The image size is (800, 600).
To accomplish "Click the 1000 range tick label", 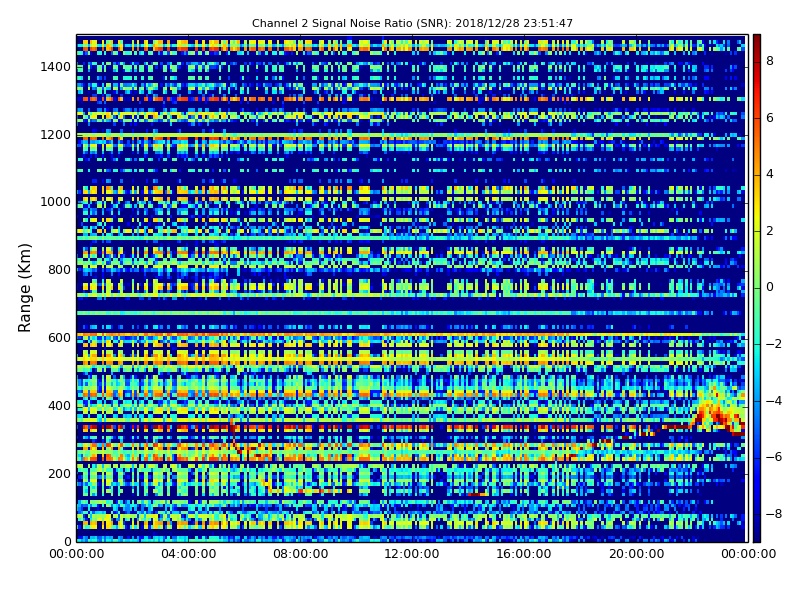I will point(56,202).
